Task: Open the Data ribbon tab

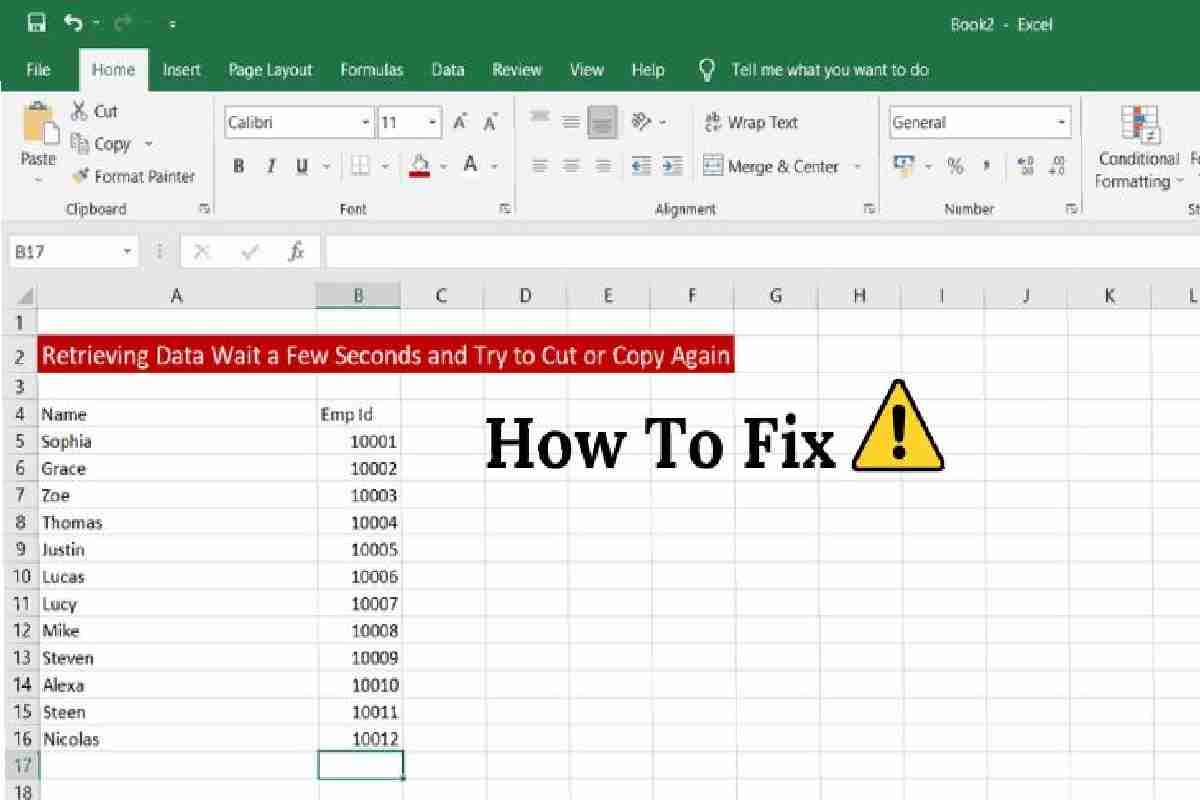Action: tap(447, 70)
